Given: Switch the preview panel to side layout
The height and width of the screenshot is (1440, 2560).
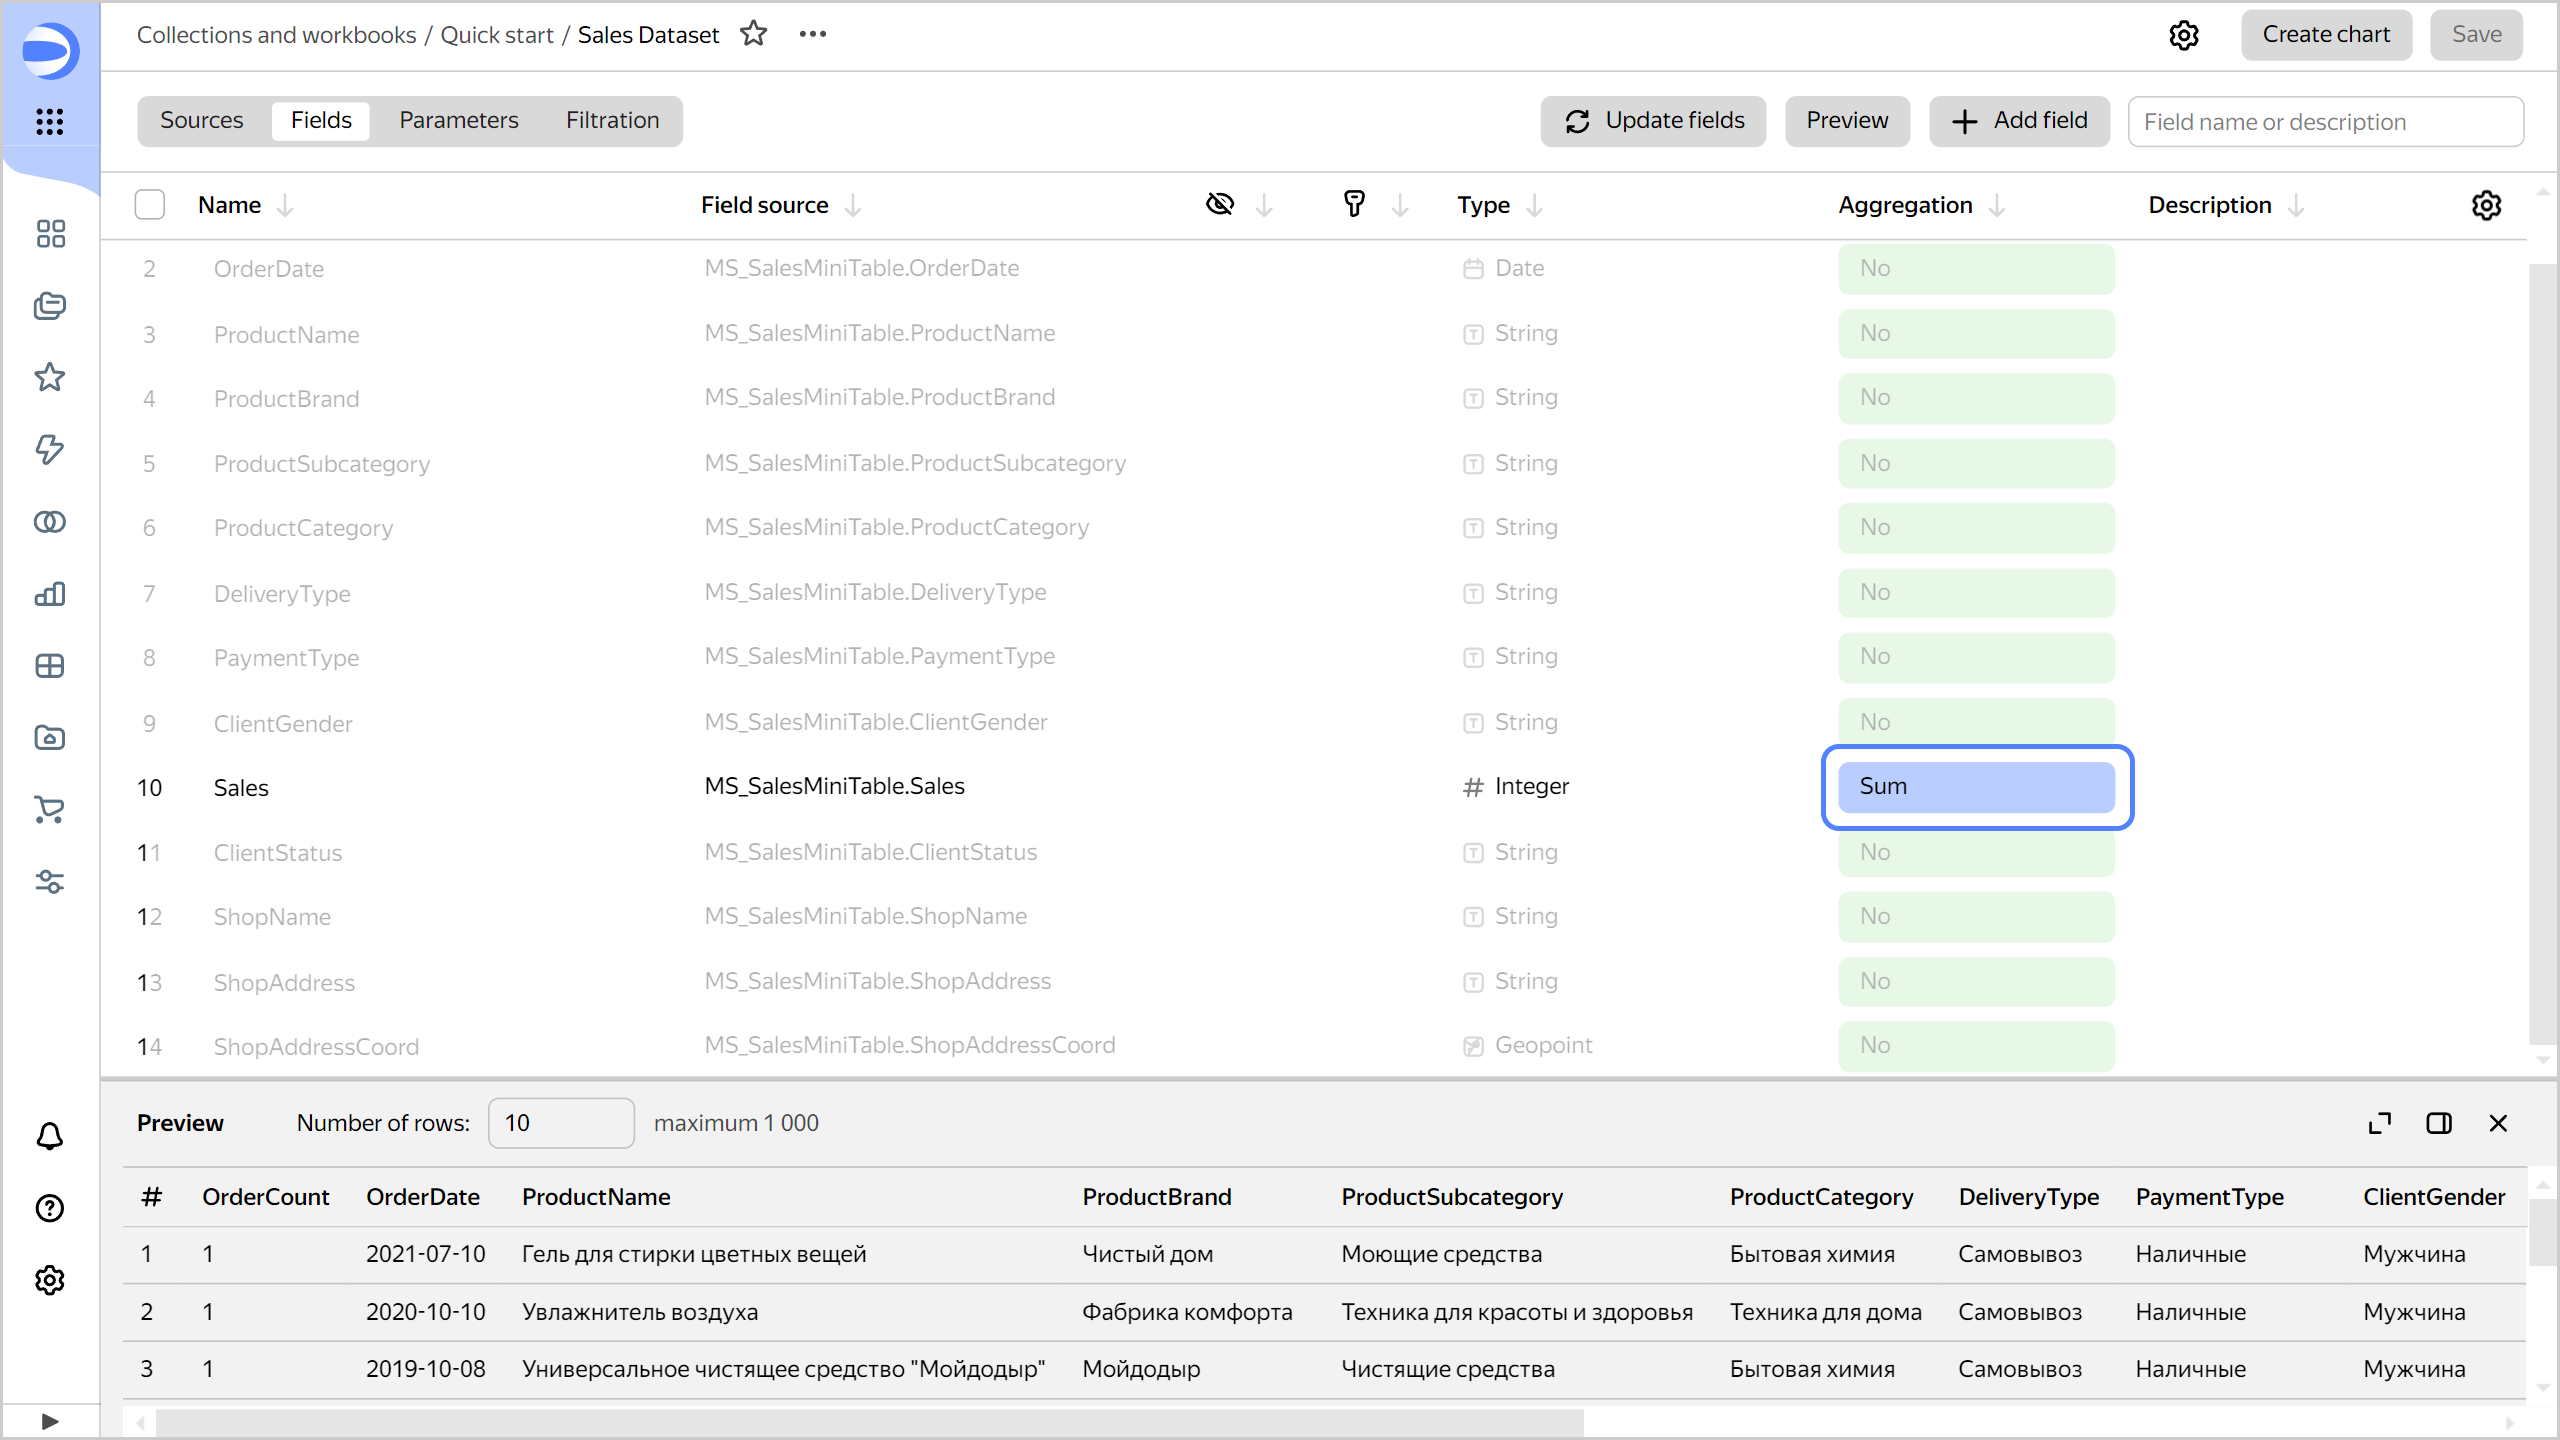Looking at the screenshot, I should (2439, 1123).
